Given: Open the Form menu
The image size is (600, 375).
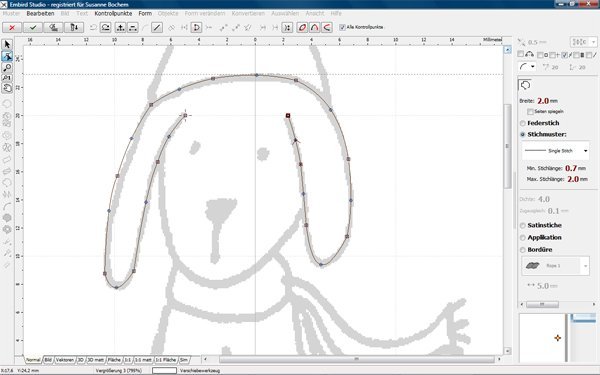Looking at the screenshot, I should tap(145, 13).
